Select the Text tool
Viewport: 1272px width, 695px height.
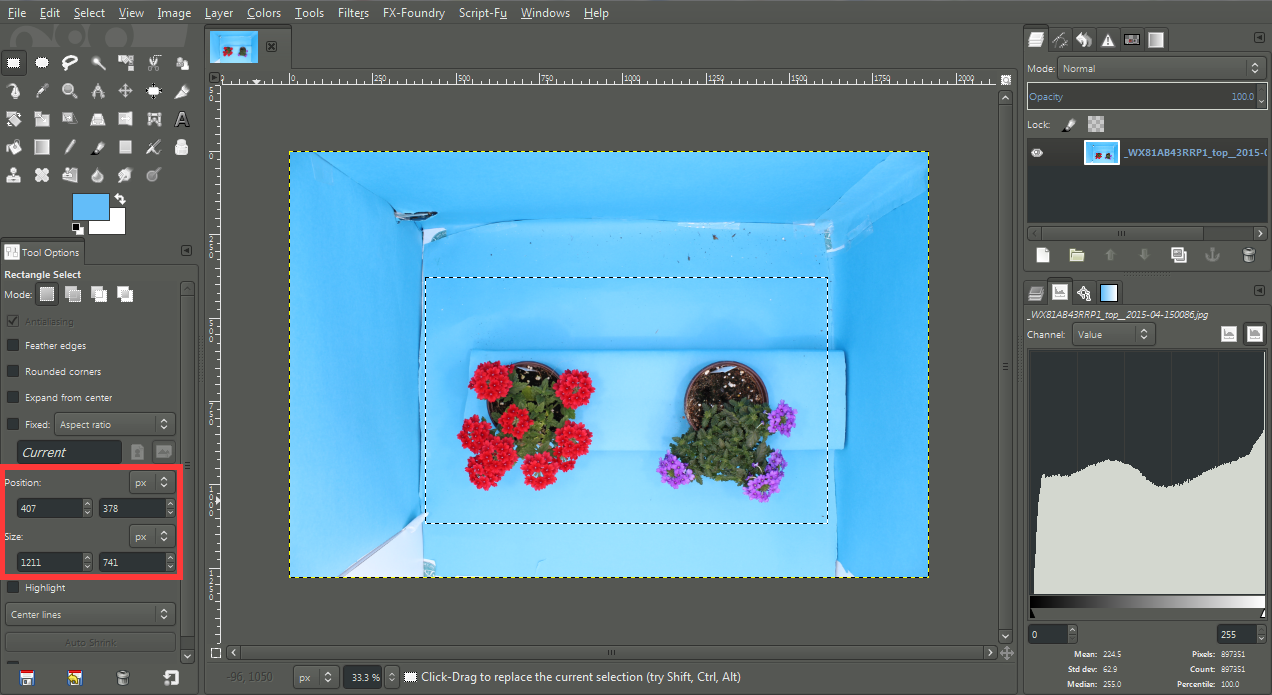coord(182,119)
